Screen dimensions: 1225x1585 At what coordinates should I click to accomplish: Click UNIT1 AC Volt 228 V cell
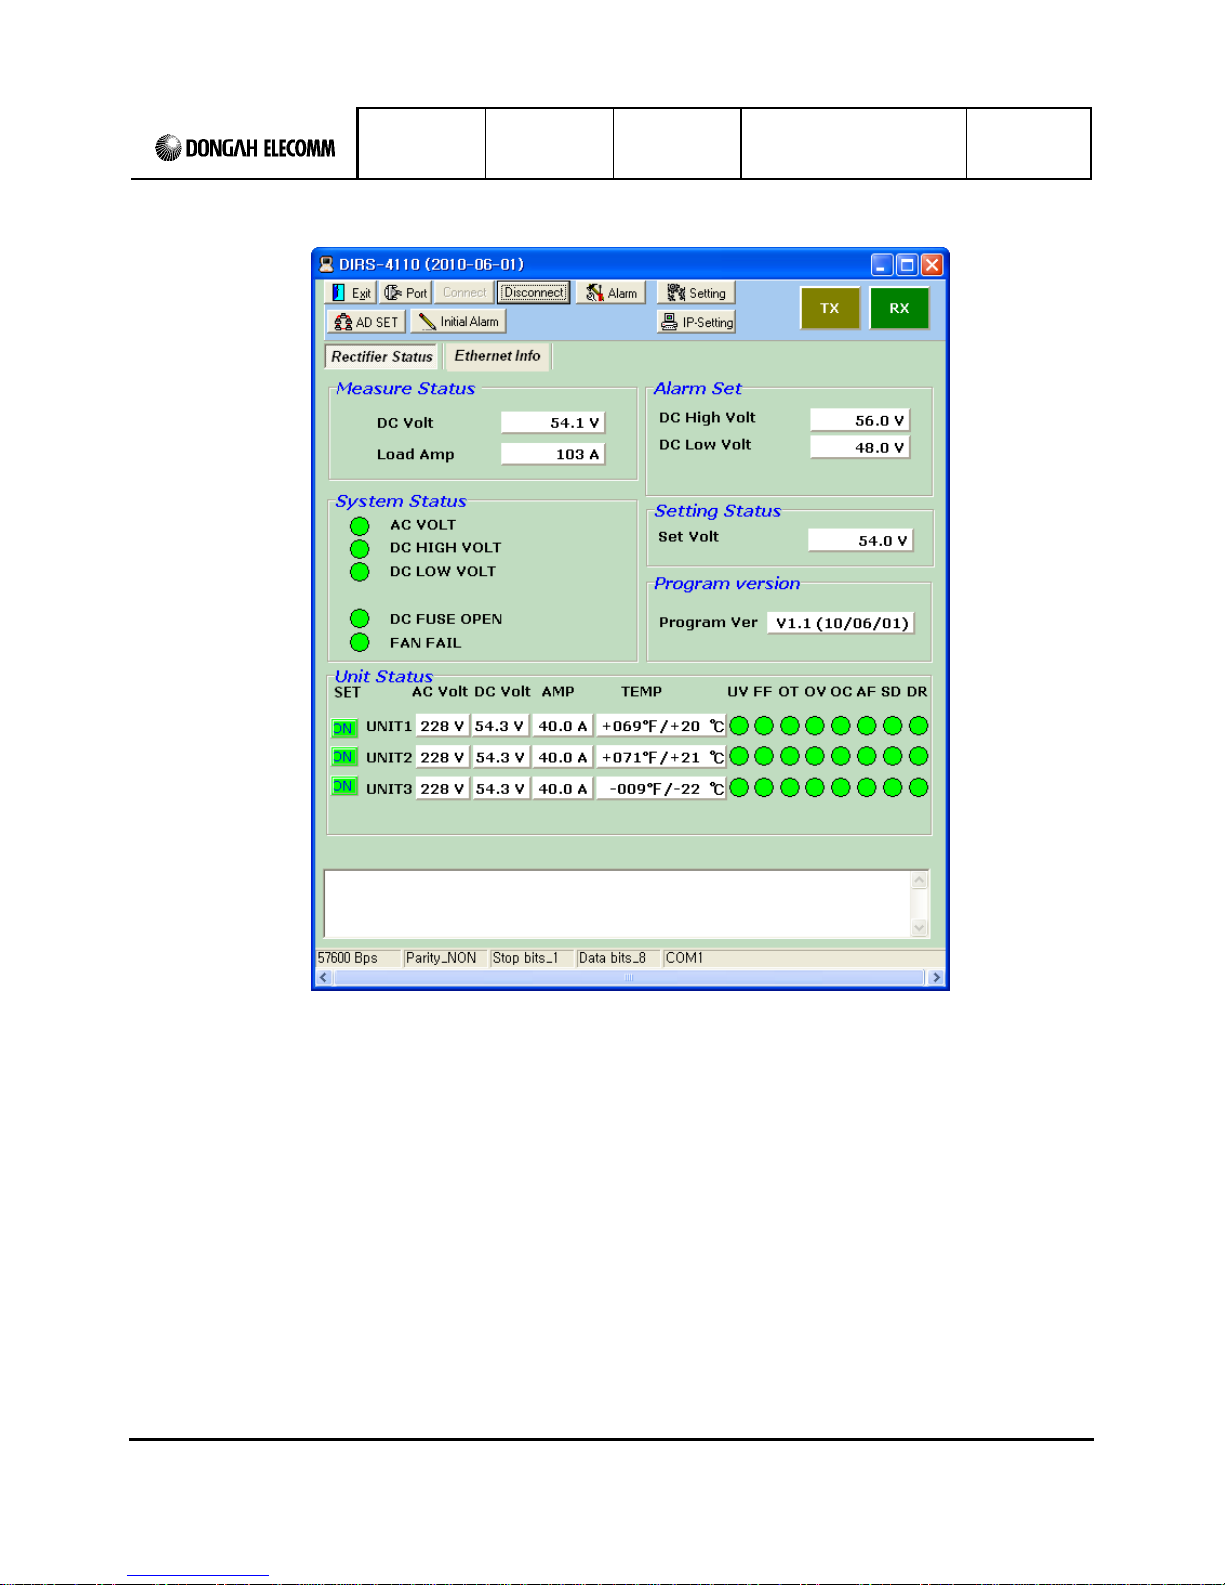tap(442, 726)
